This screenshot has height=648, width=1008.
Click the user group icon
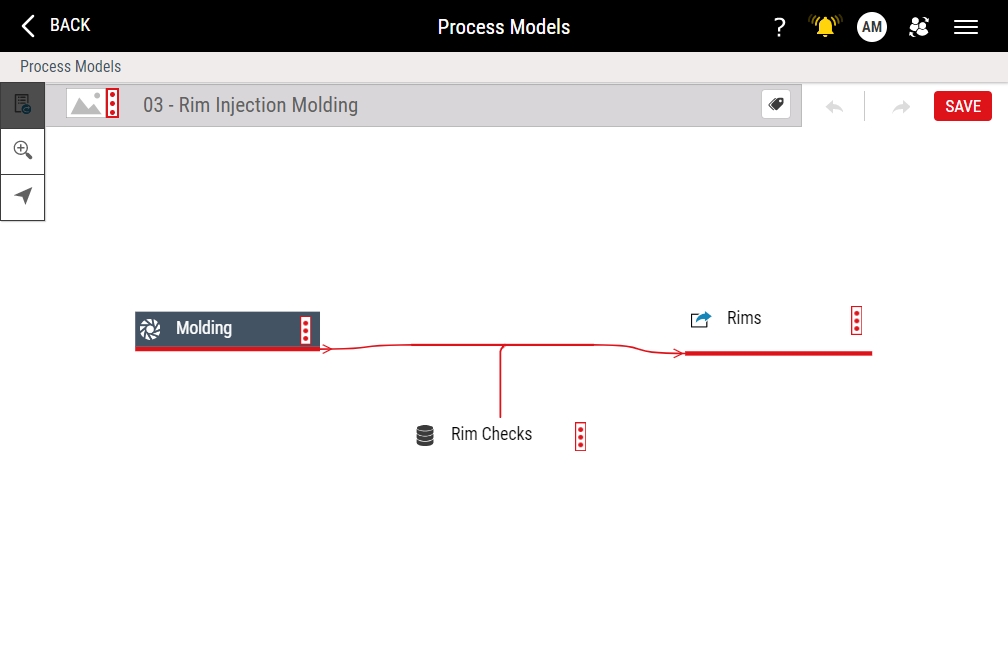tap(918, 27)
